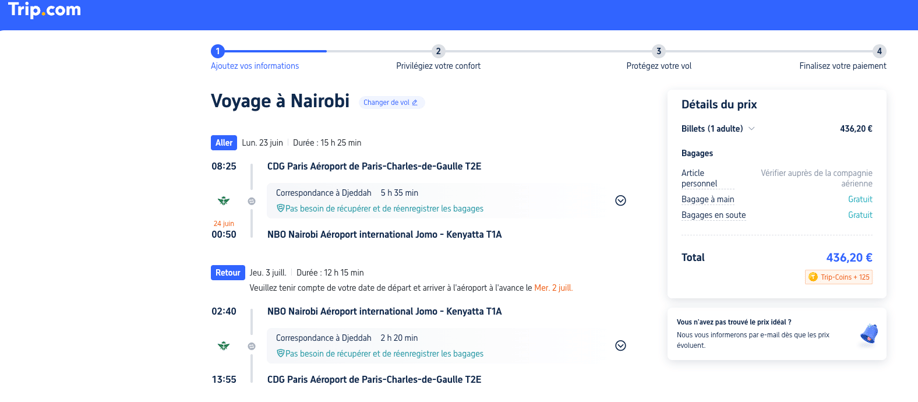Click Voyage à Nairobi heading
Viewport: 918px width, 402px height.
click(280, 102)
